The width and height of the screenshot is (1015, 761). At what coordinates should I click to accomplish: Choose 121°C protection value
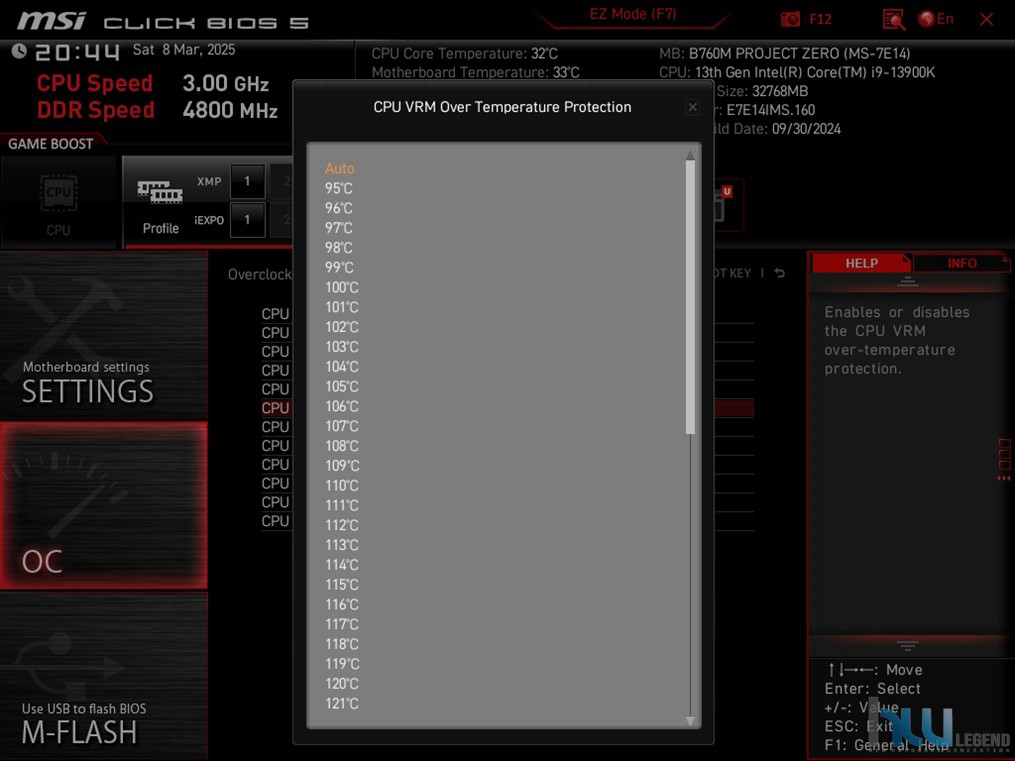tap(341, 703)
